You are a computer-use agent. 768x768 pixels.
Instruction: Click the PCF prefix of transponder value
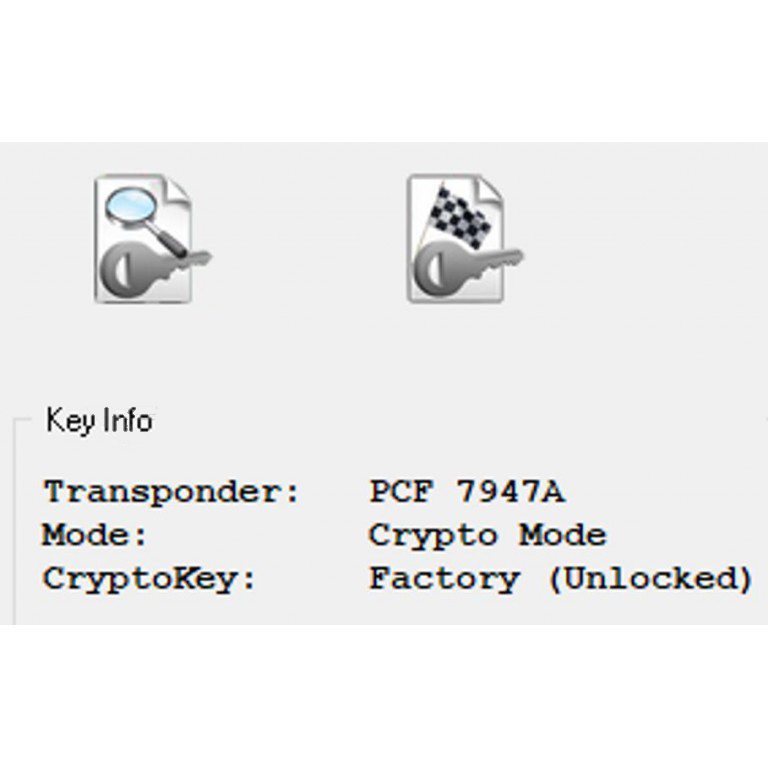[x=401, y=492]
